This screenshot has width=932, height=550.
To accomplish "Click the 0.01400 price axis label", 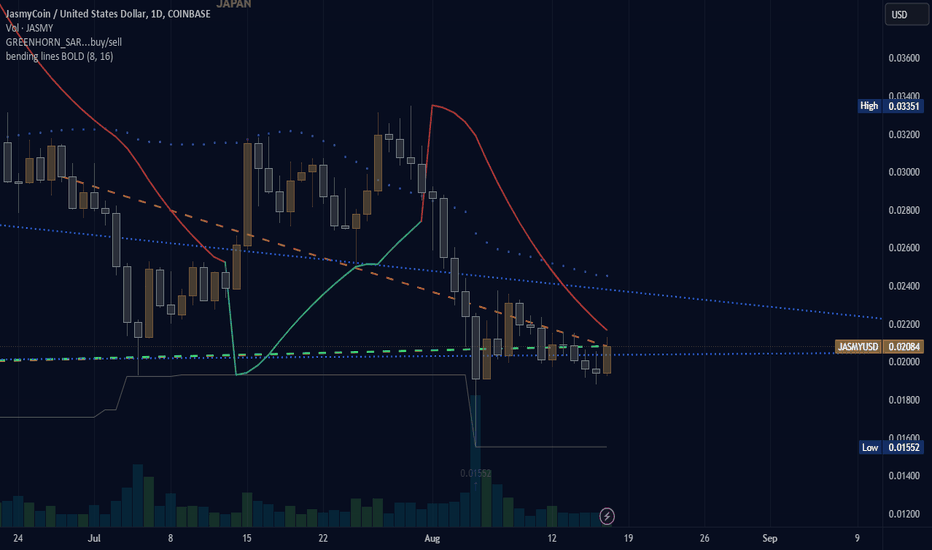I will pos(904,476).
